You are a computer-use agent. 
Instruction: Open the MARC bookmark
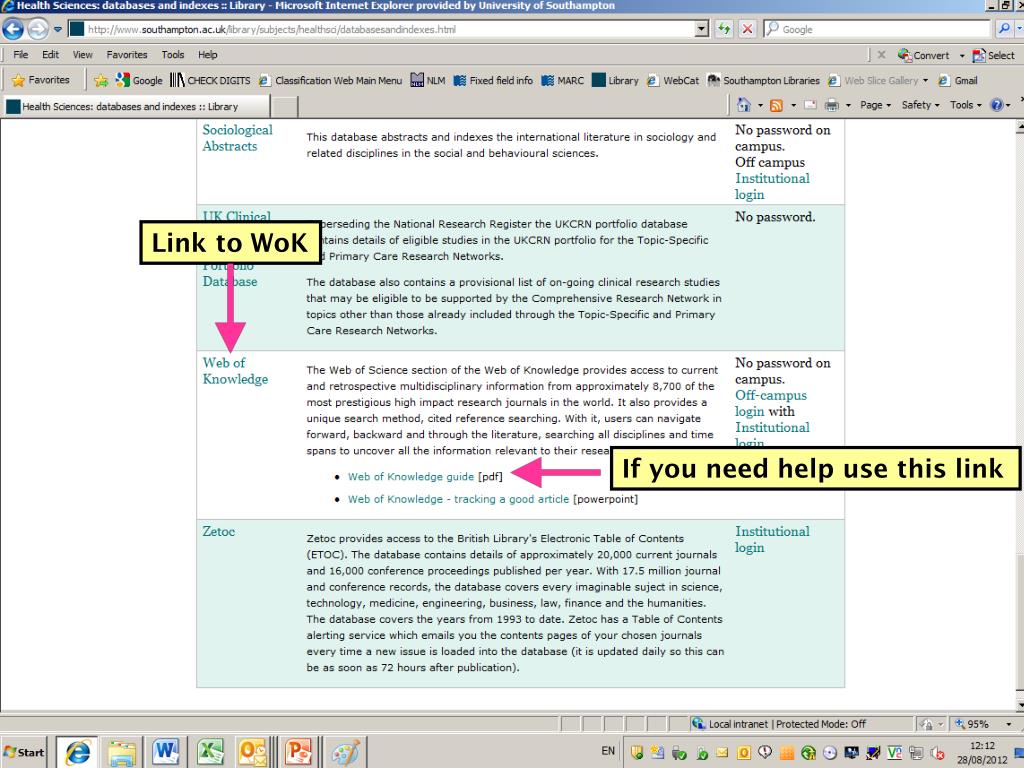click(562, 80)
